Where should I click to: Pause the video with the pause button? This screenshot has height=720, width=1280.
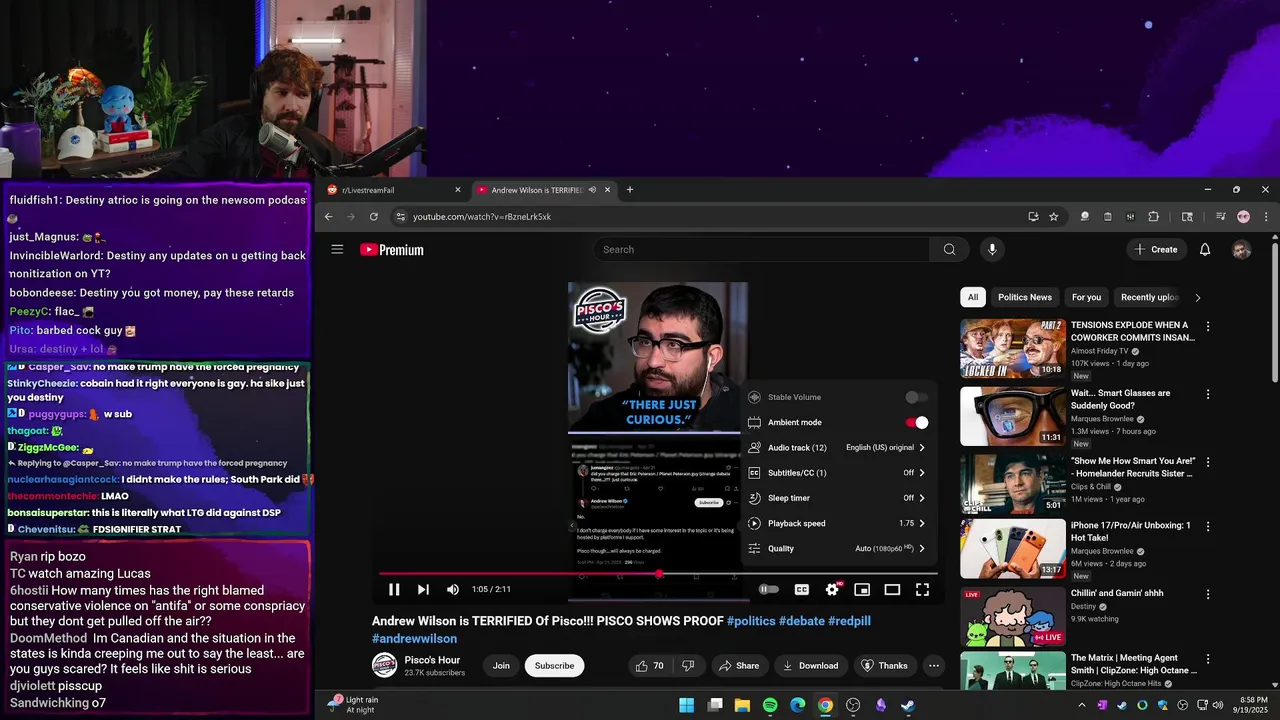[x=394, y=590]
